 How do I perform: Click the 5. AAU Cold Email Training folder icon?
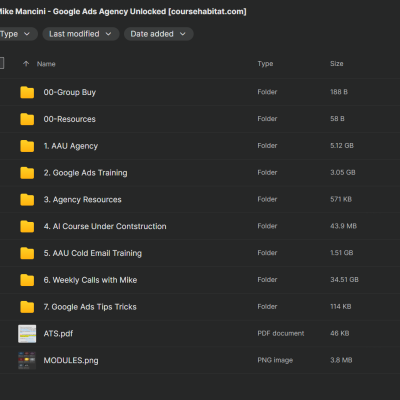(27, 253)
